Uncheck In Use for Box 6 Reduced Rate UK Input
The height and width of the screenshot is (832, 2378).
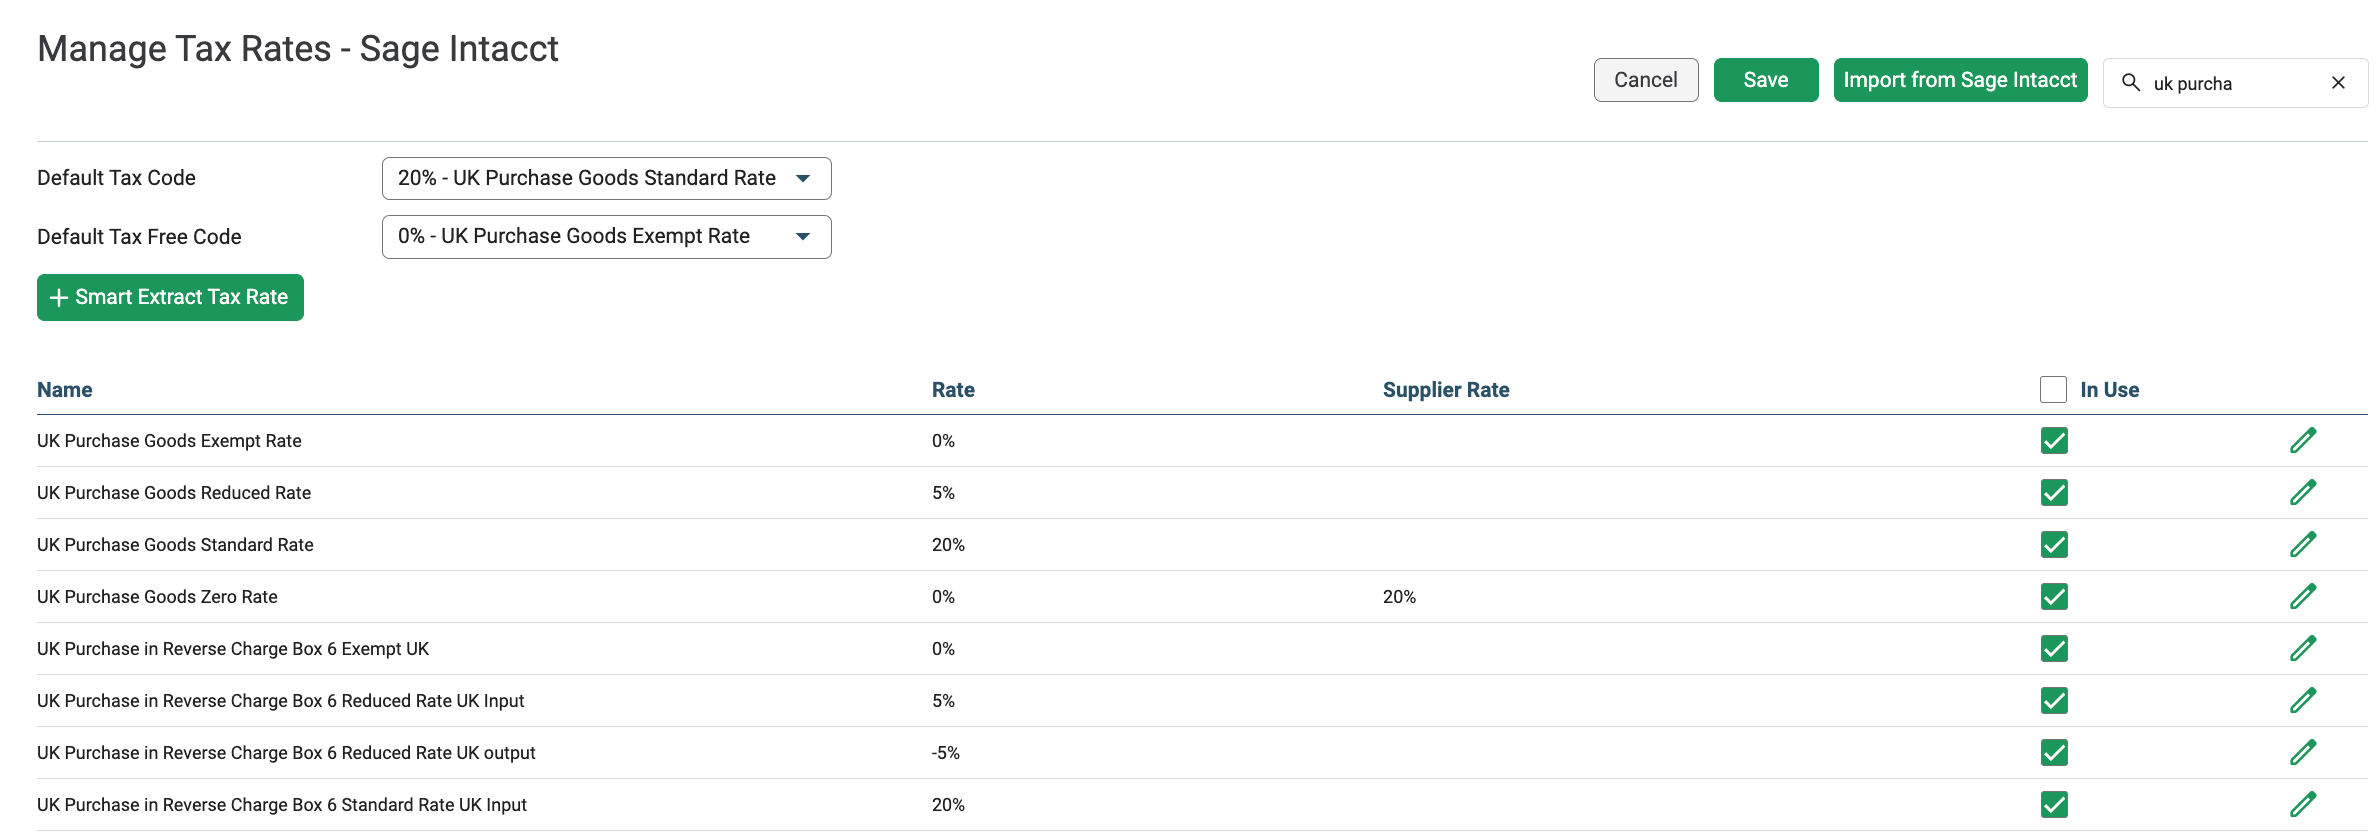[2054, 700]
